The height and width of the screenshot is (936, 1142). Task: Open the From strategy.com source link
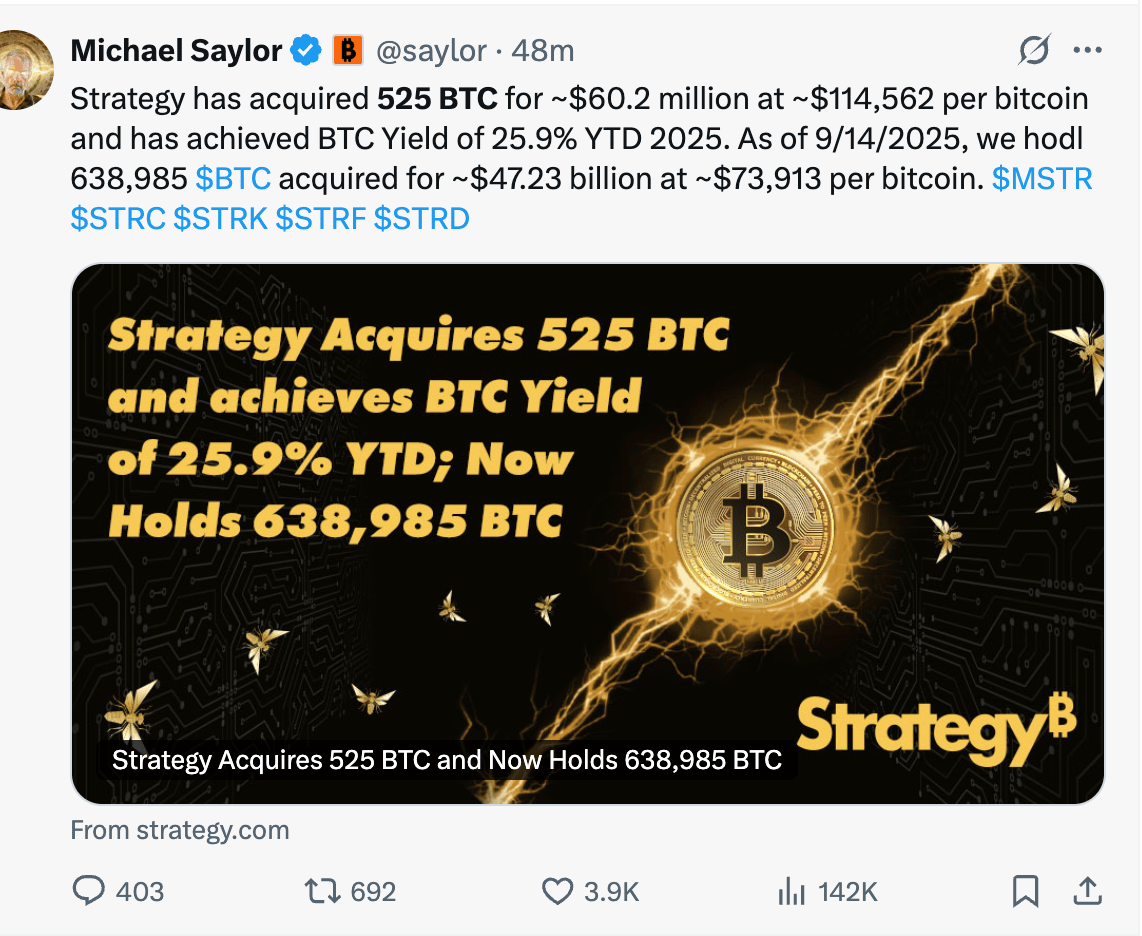(180, 830)
